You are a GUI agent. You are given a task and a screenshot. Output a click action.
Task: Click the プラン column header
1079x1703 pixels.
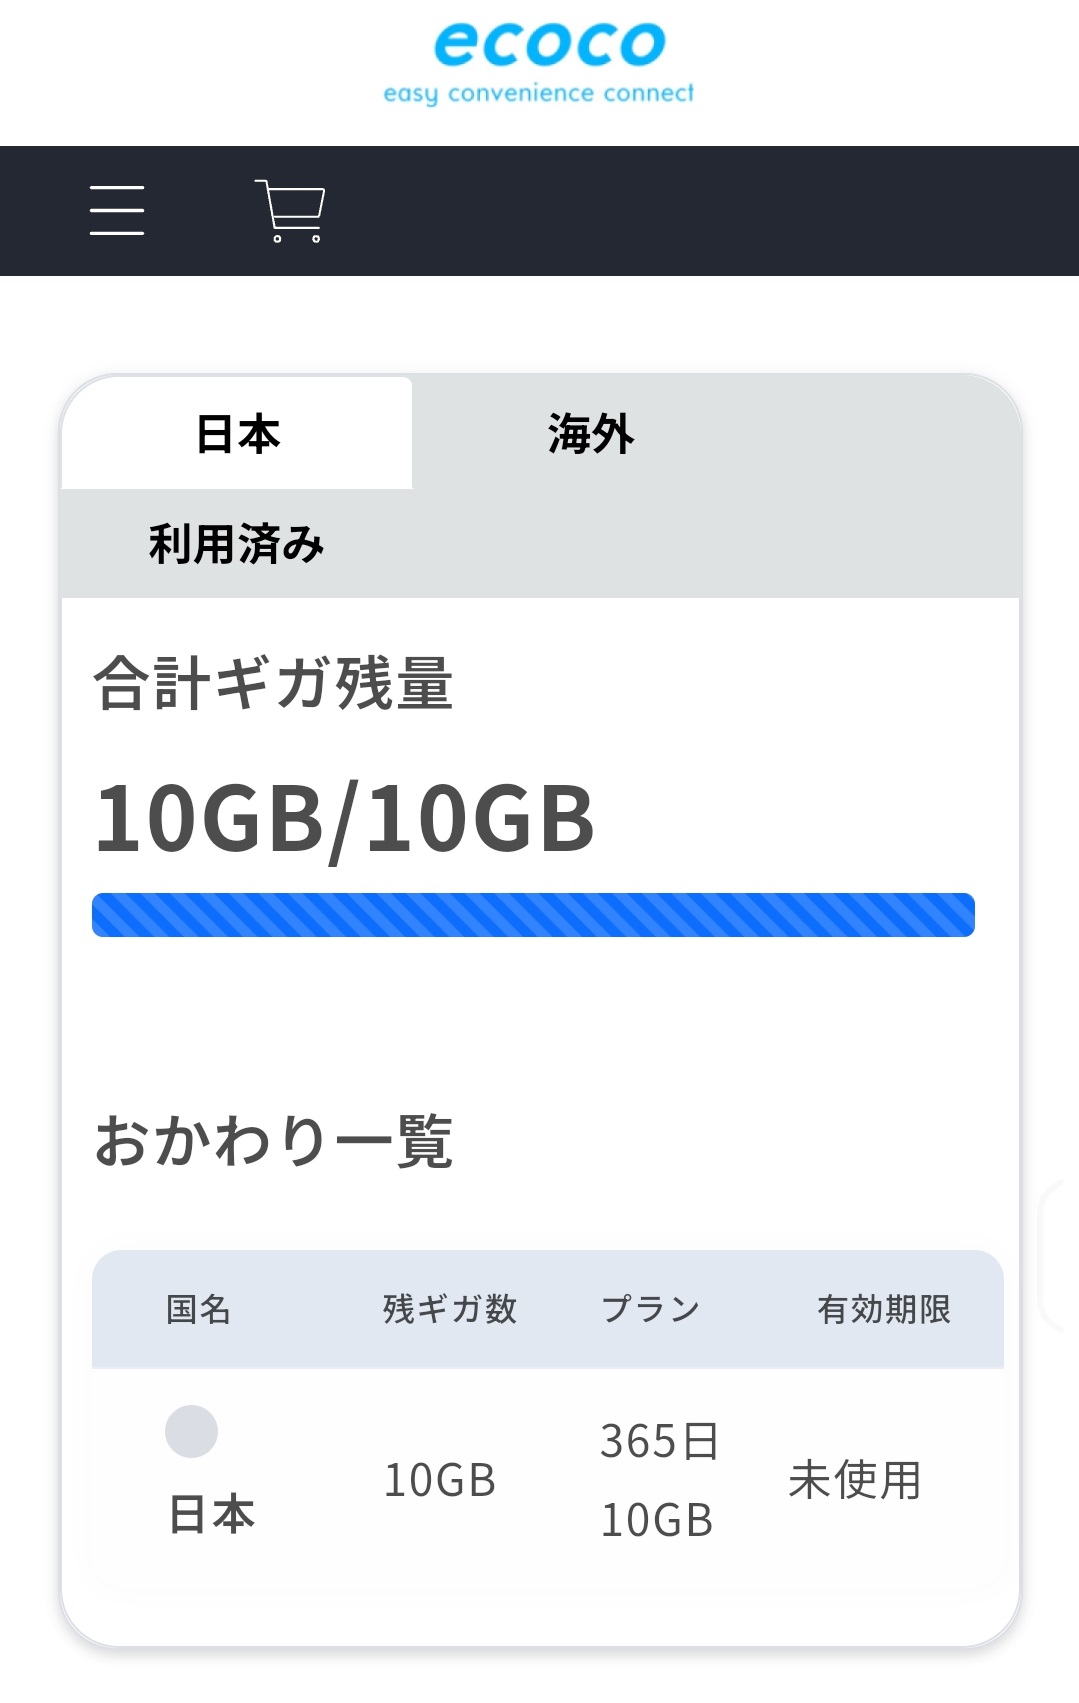pyautogui.click(x=651, y=1309)
